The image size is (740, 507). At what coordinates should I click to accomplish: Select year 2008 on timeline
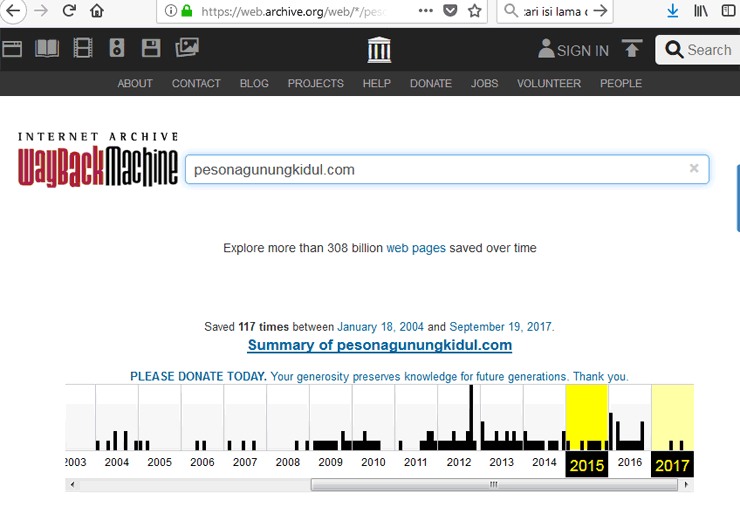tap(288, 462)
